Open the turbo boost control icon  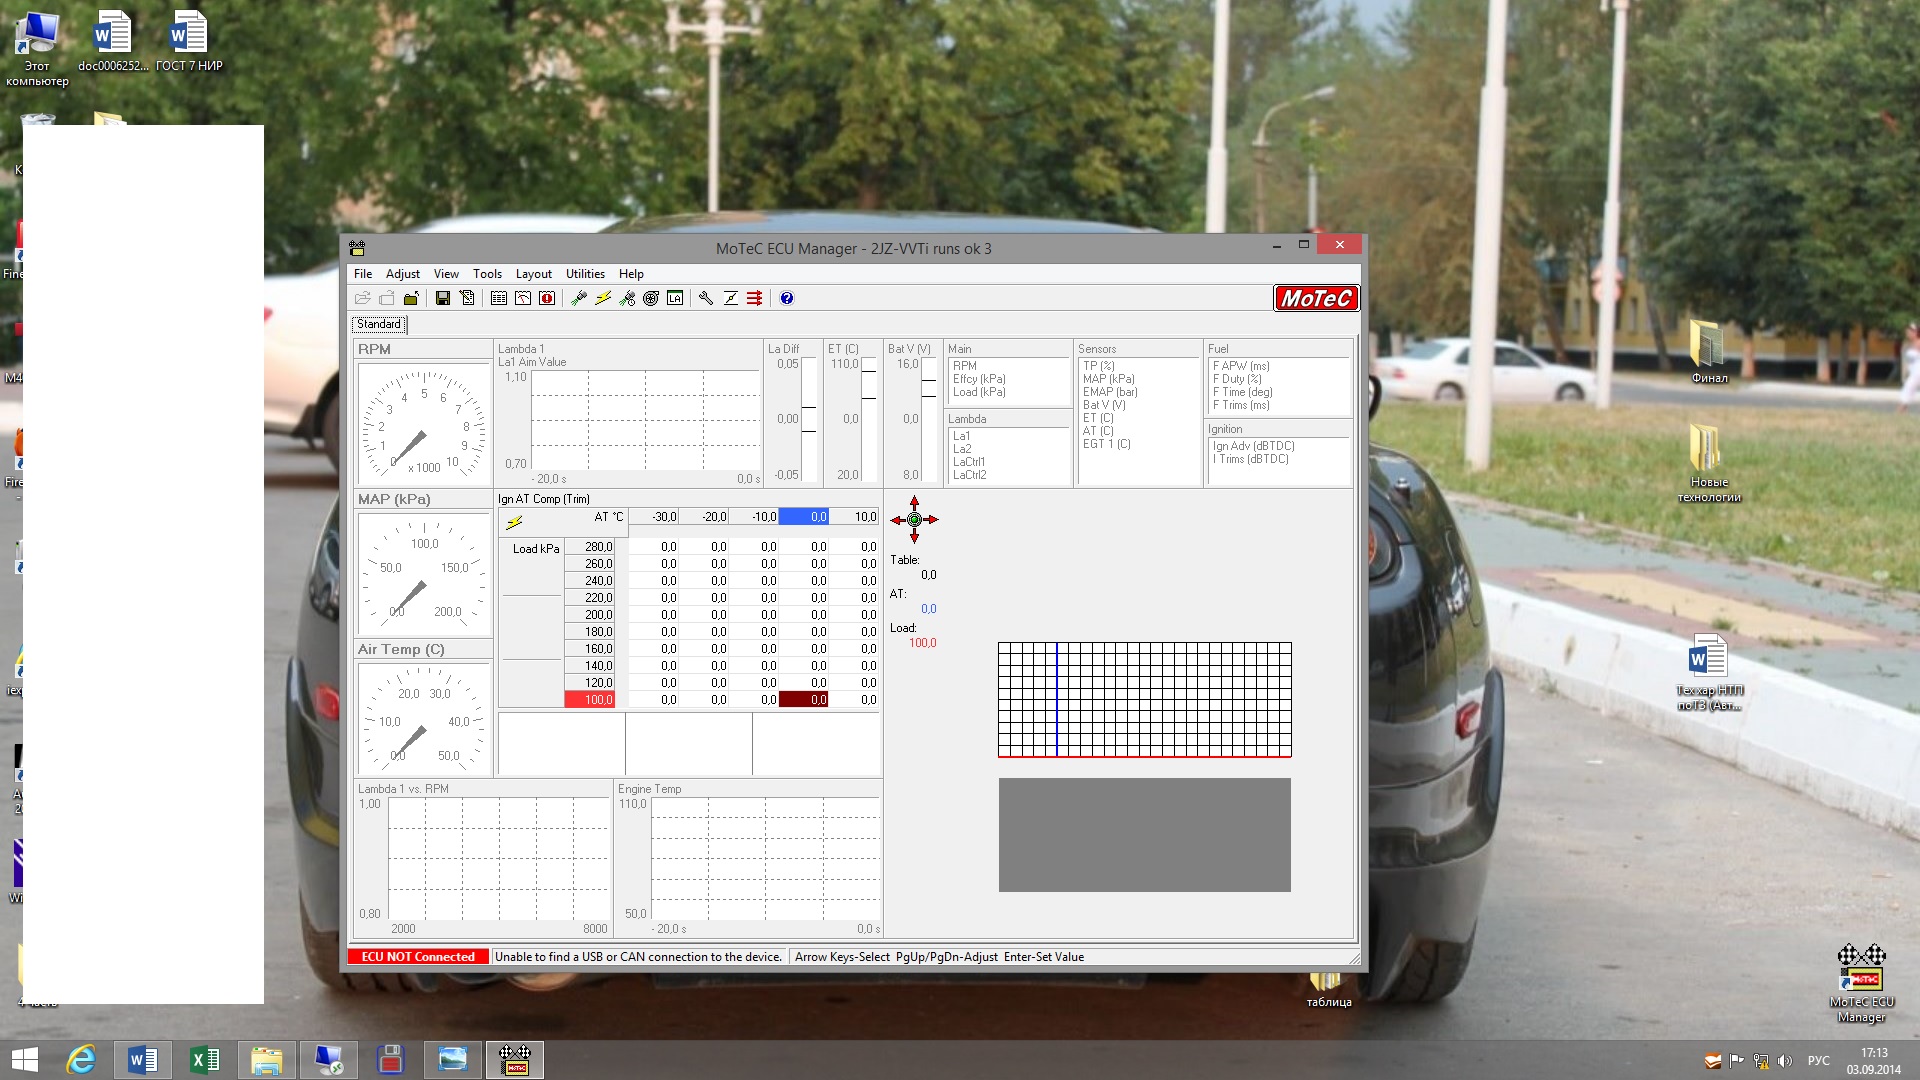[651, 298]
